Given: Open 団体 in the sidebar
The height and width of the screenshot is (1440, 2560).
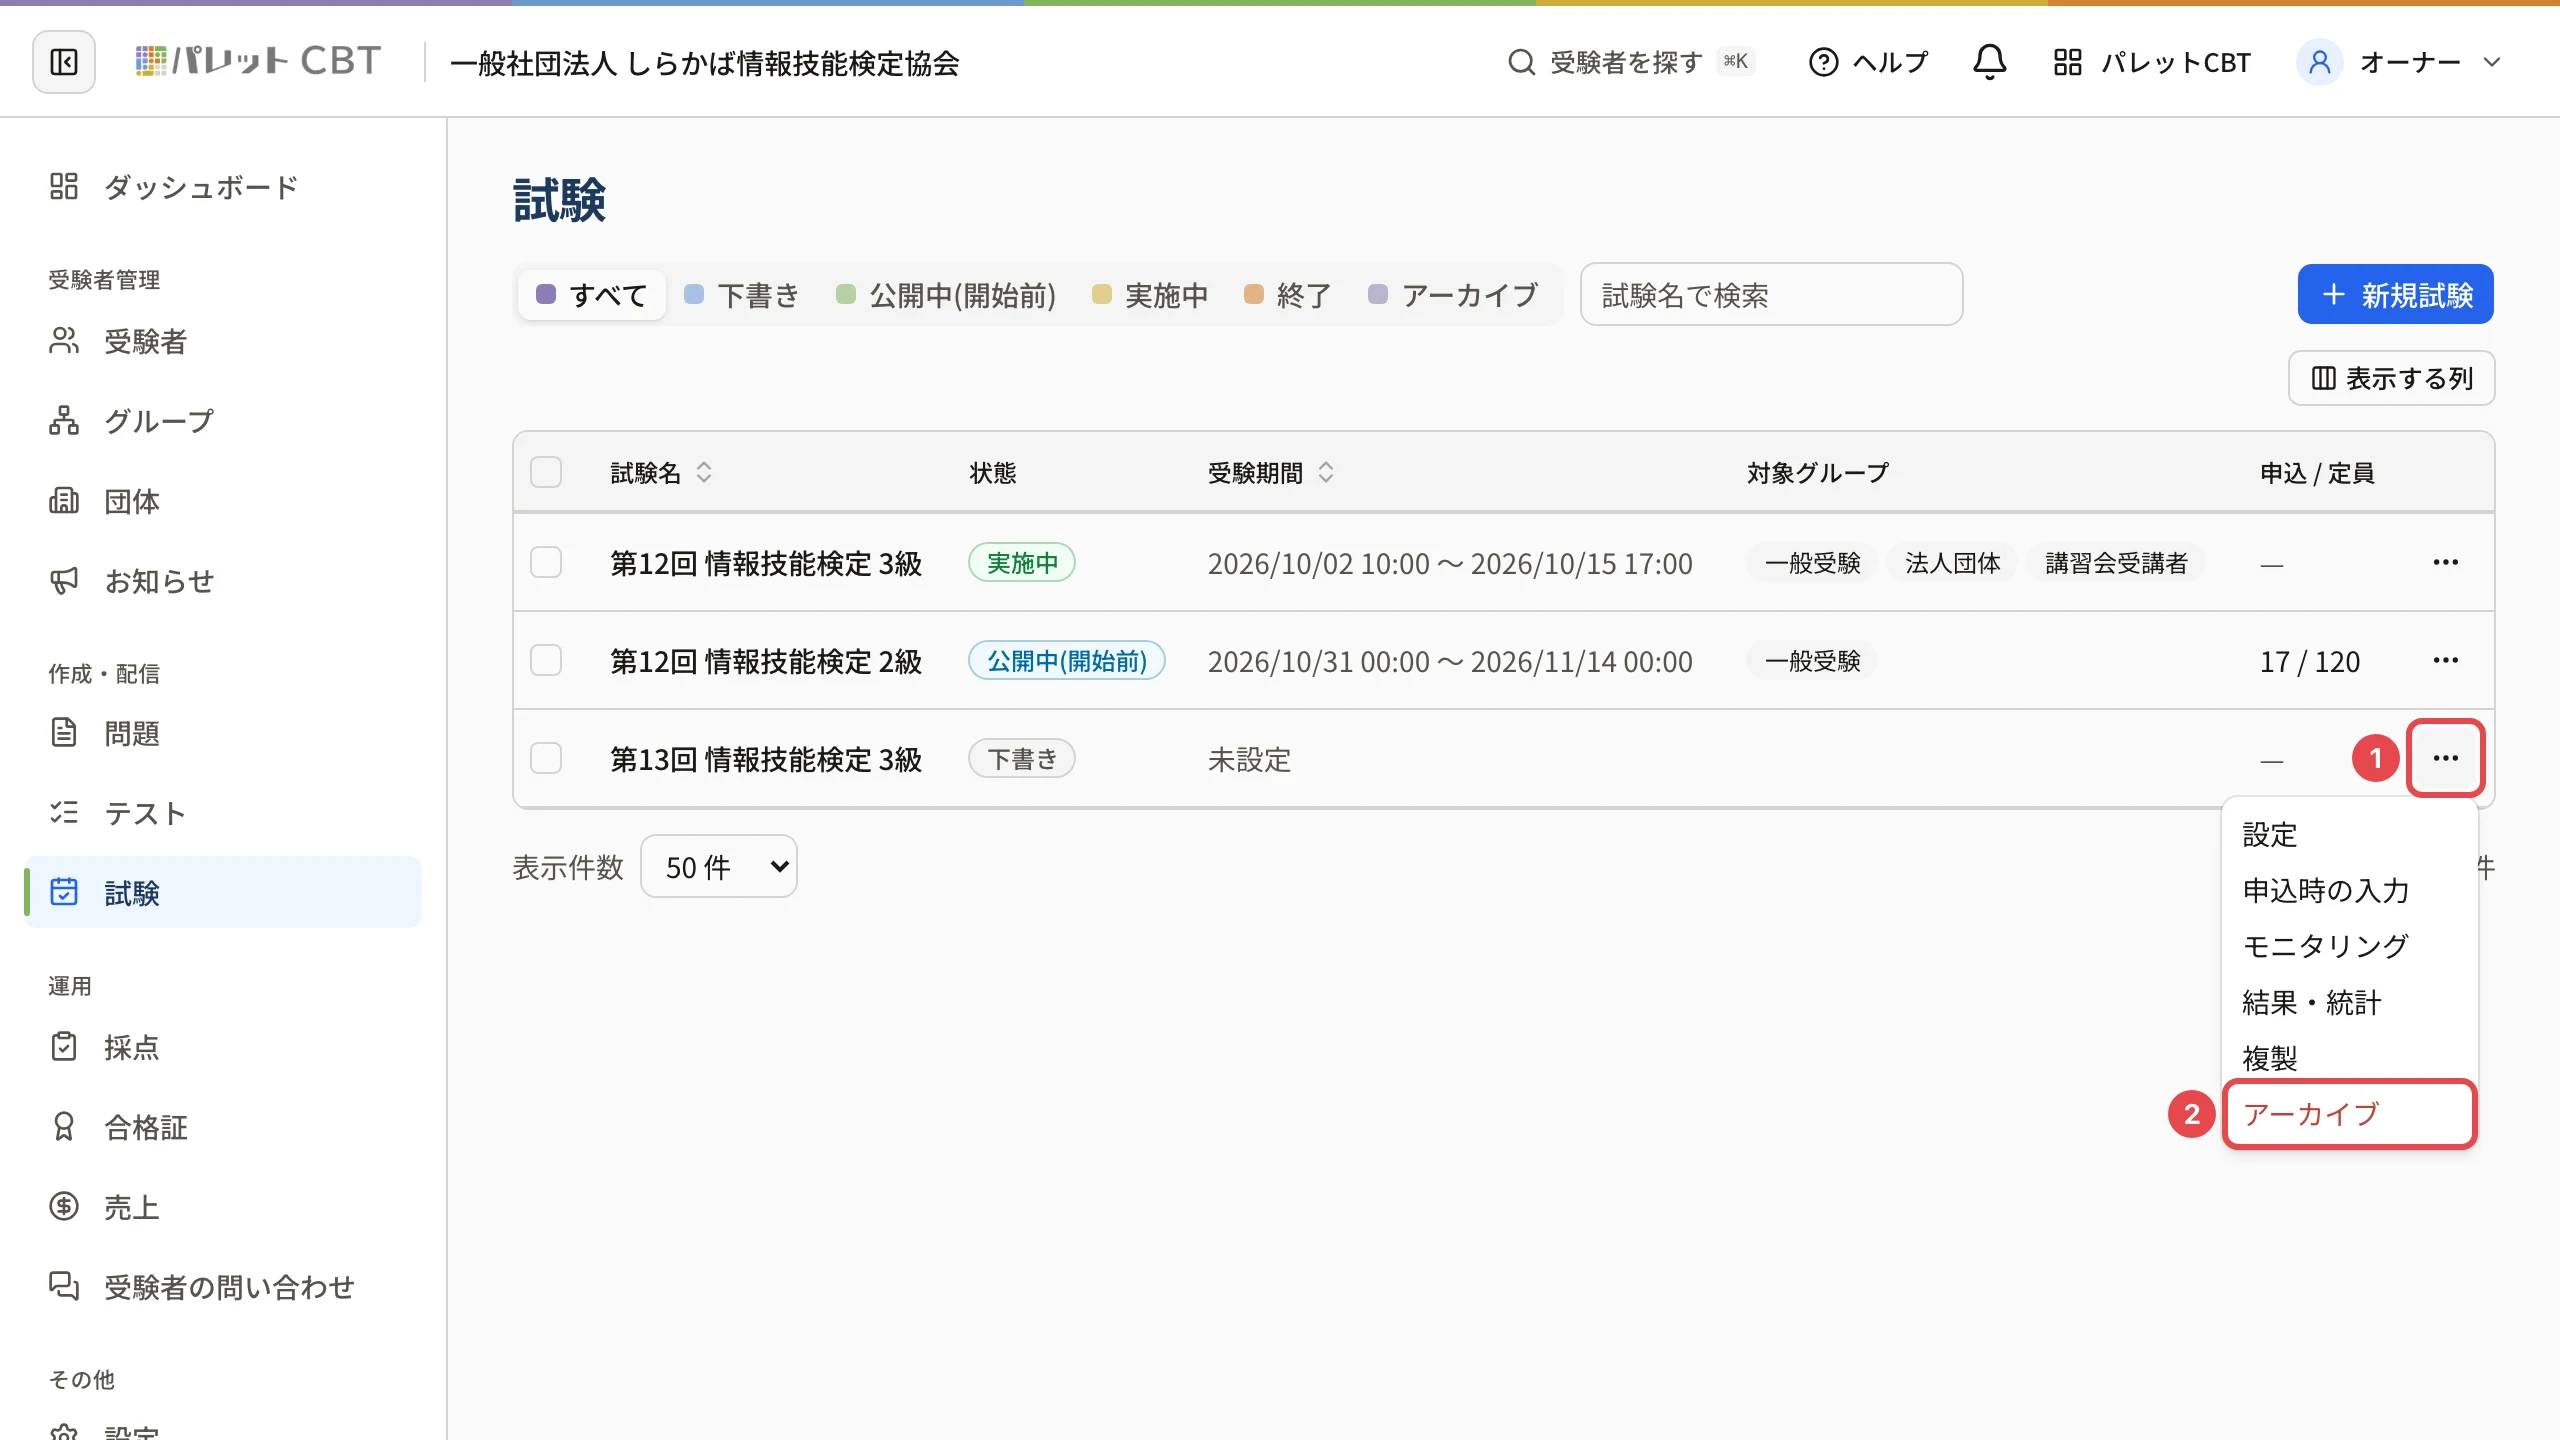Looking at the screenshot, I should pos(222,501).
